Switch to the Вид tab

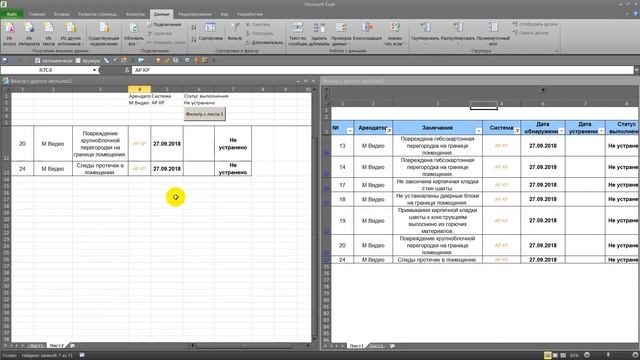(224, 14)
